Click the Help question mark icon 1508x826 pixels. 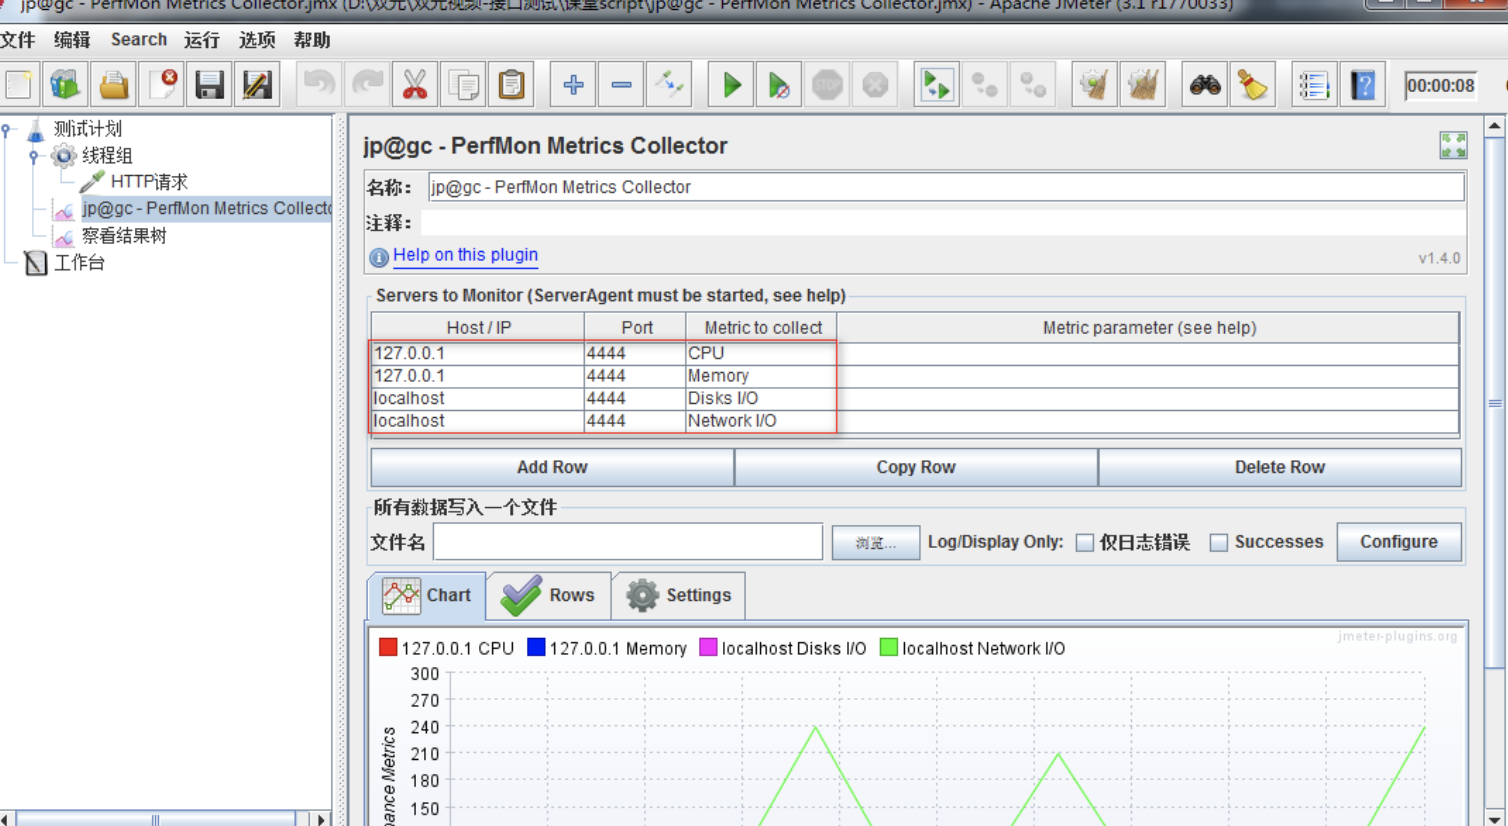(1362, 85)
